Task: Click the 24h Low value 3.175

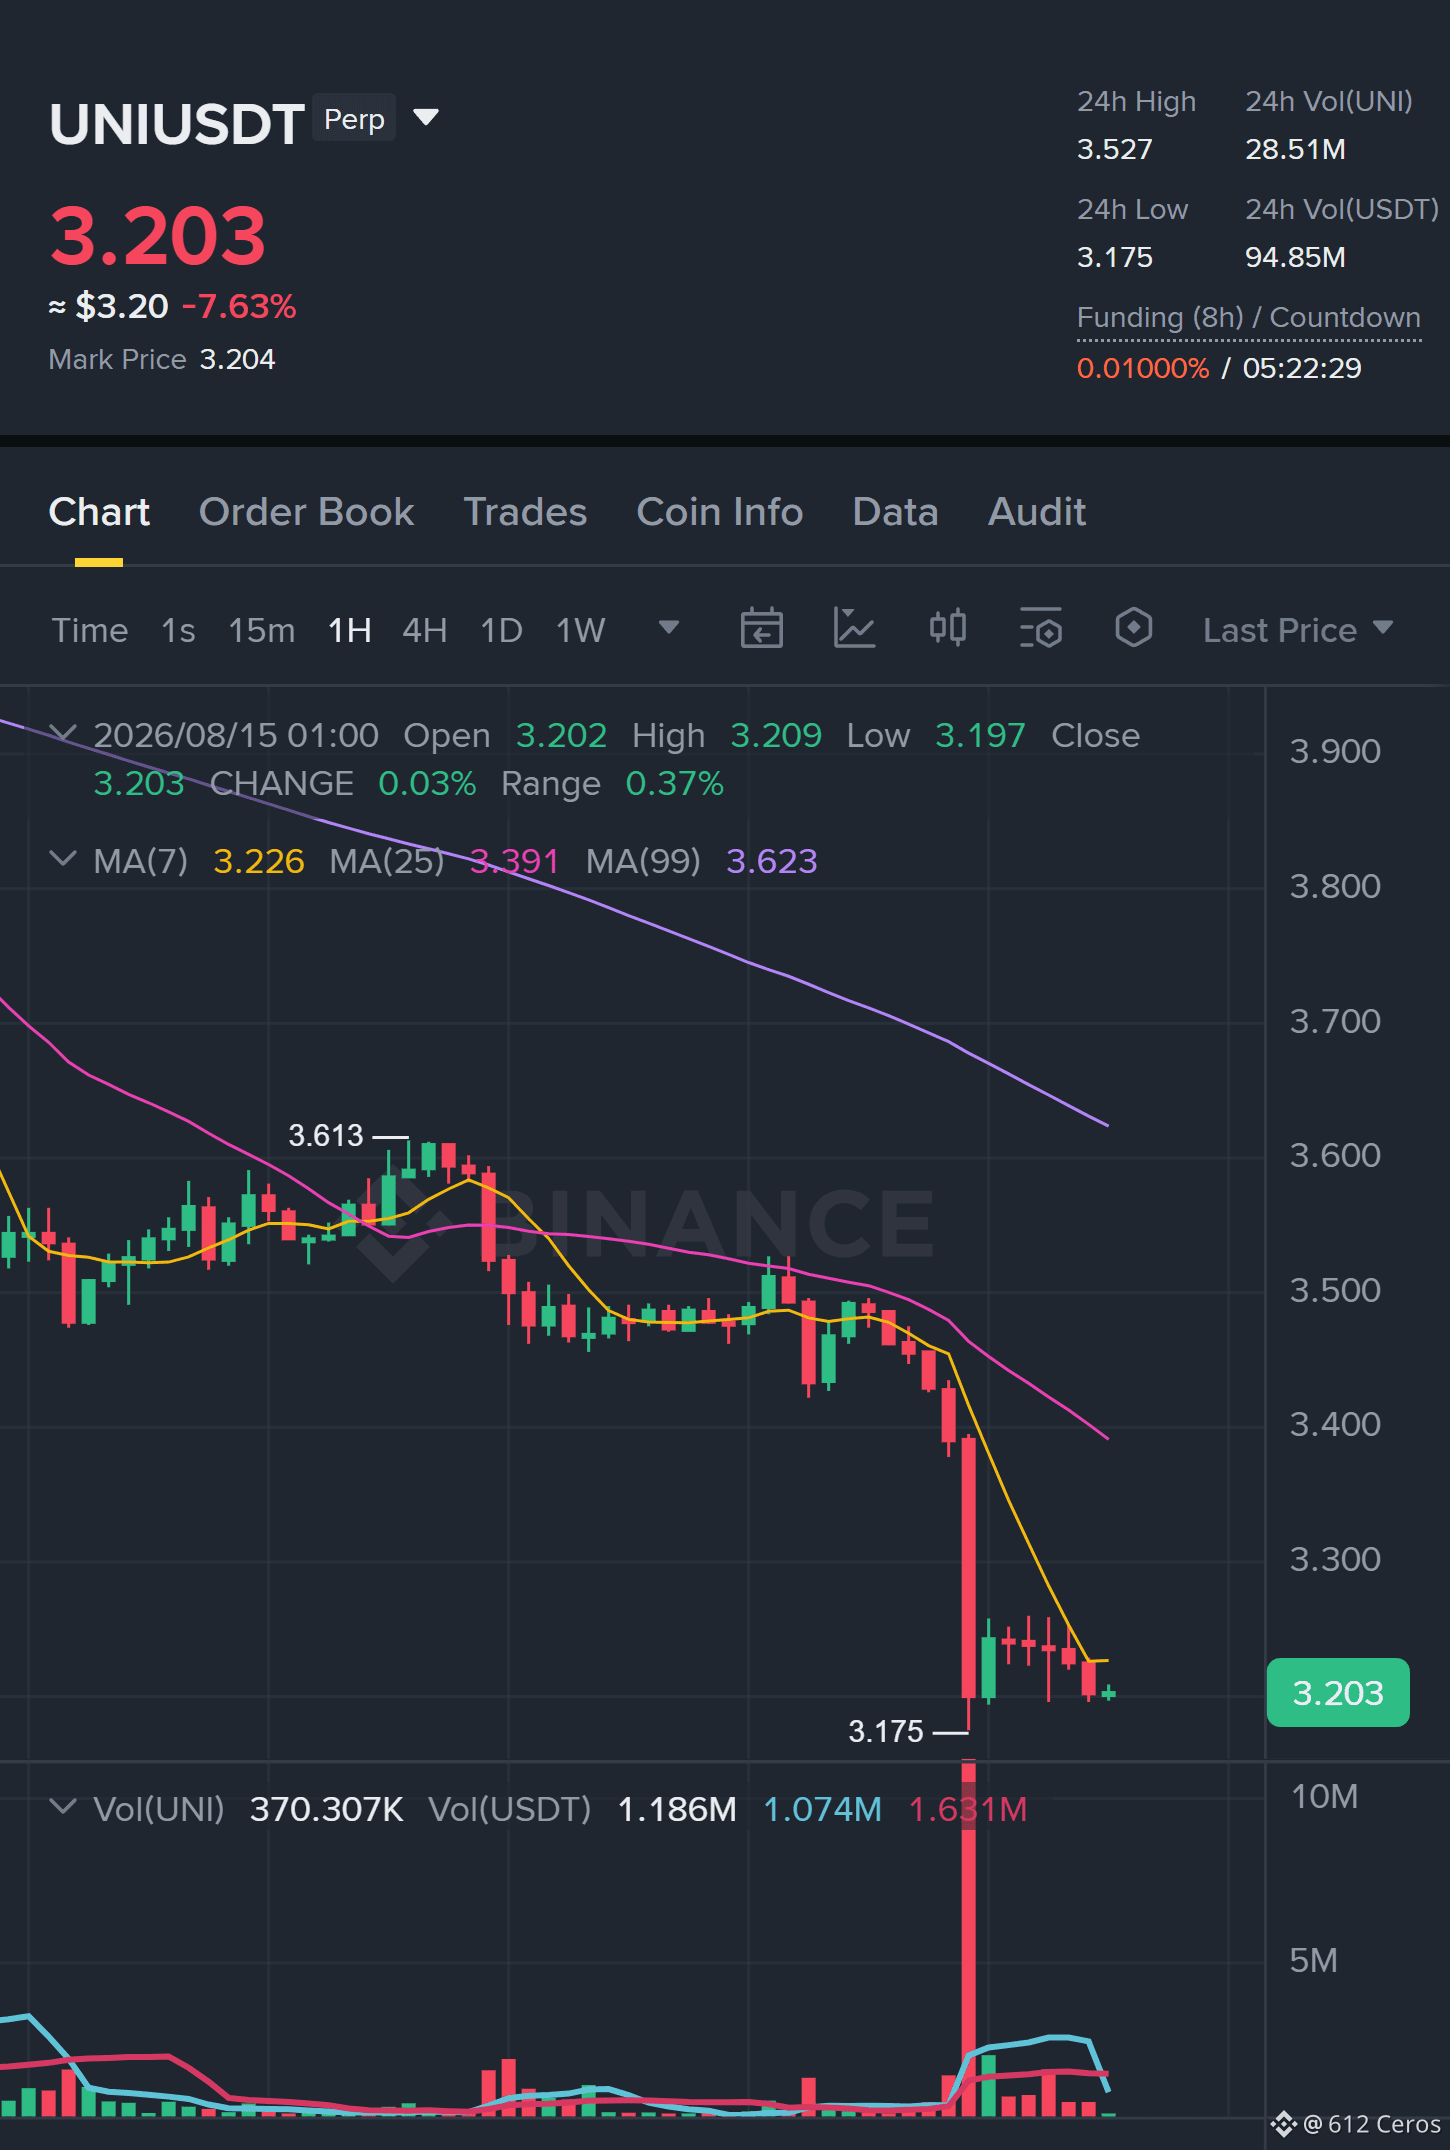Action: pos(1114,257)
